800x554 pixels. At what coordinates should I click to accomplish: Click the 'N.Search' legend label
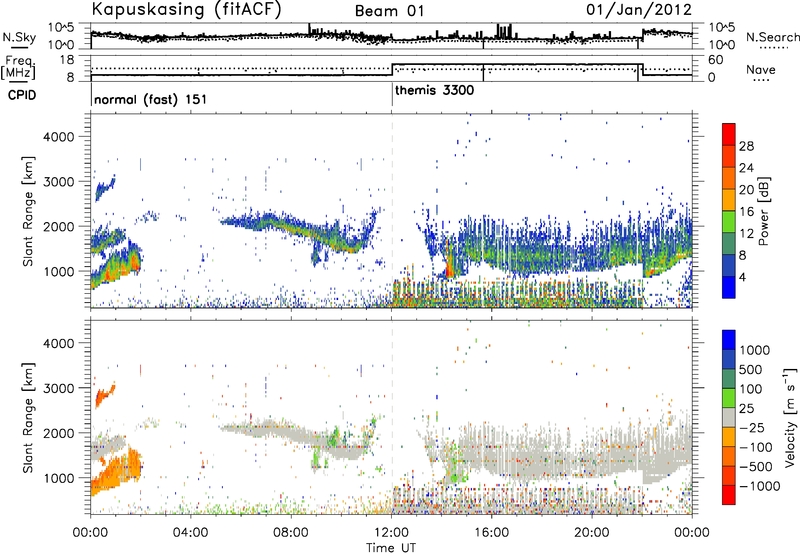(x=772, y=37)
